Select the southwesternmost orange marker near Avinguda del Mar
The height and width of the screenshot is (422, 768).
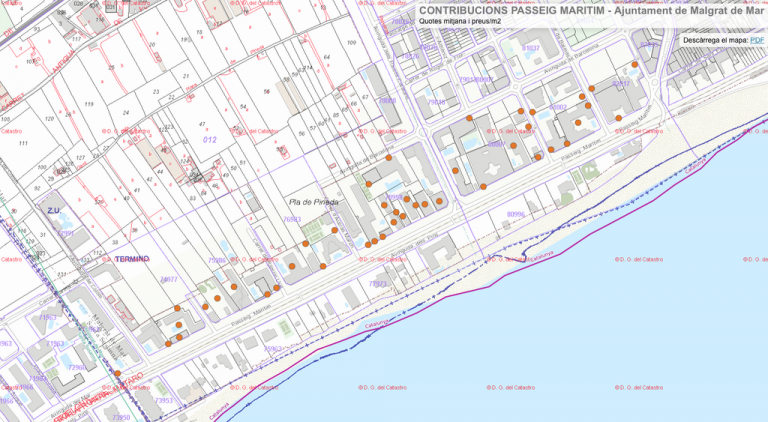point(118,374)
